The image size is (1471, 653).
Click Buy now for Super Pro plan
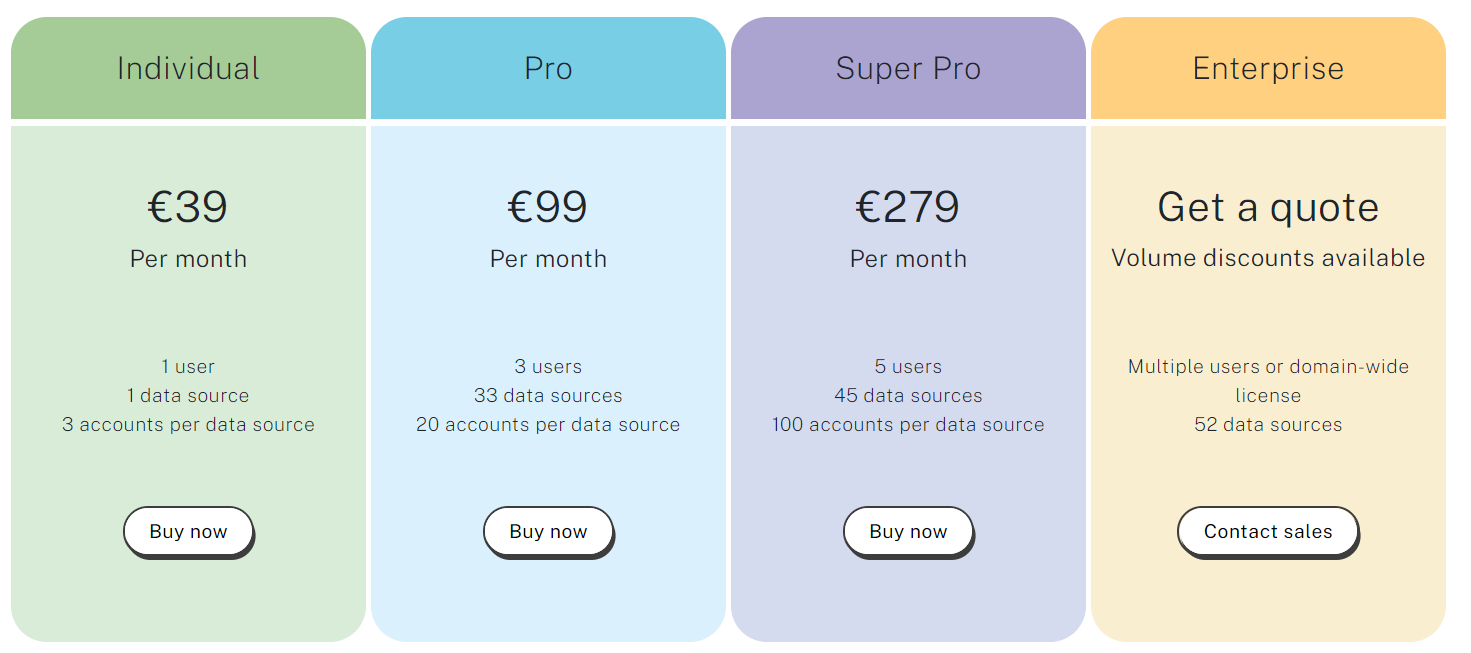908,531
